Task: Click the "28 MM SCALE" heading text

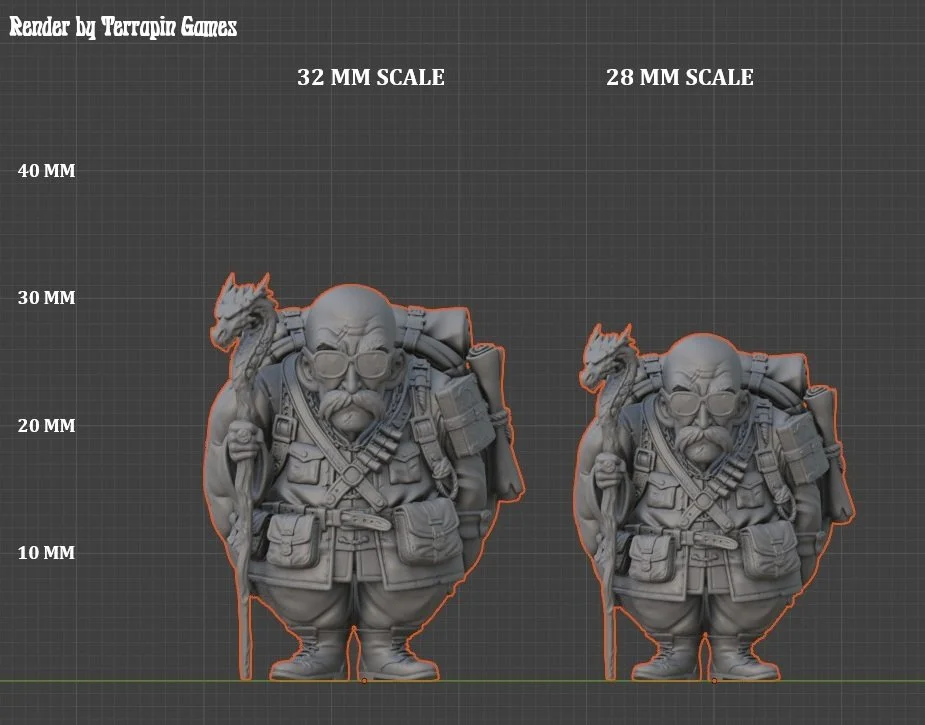Action: [x=680, y=77]
